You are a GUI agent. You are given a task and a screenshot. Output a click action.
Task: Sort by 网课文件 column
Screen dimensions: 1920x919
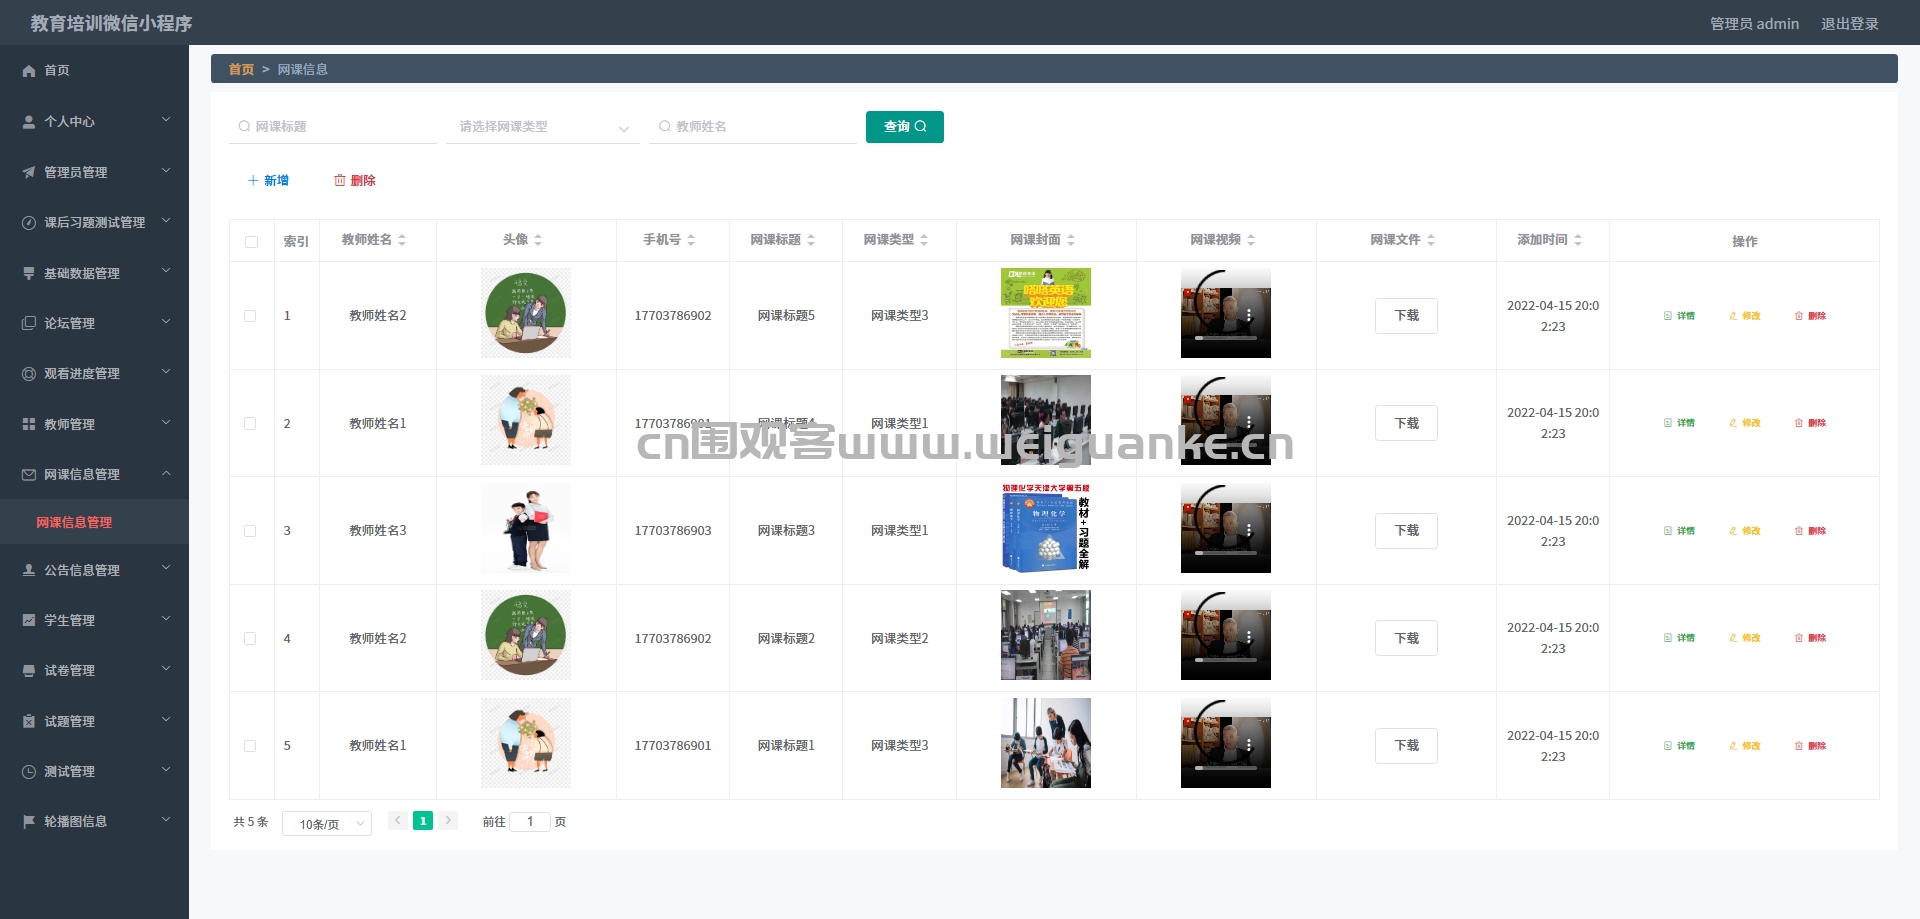pyautogui.click(x=1431, y=240)
